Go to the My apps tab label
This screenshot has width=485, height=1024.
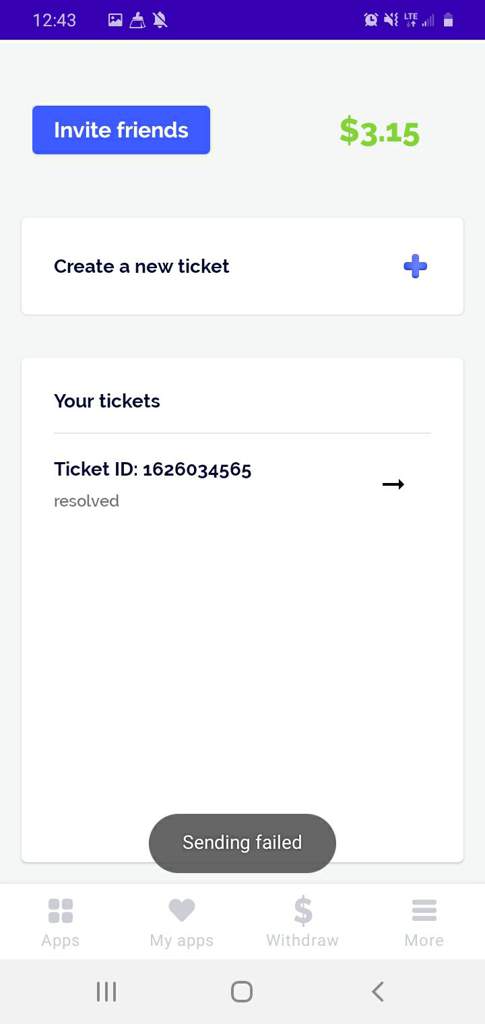click(x=181, y=940)
